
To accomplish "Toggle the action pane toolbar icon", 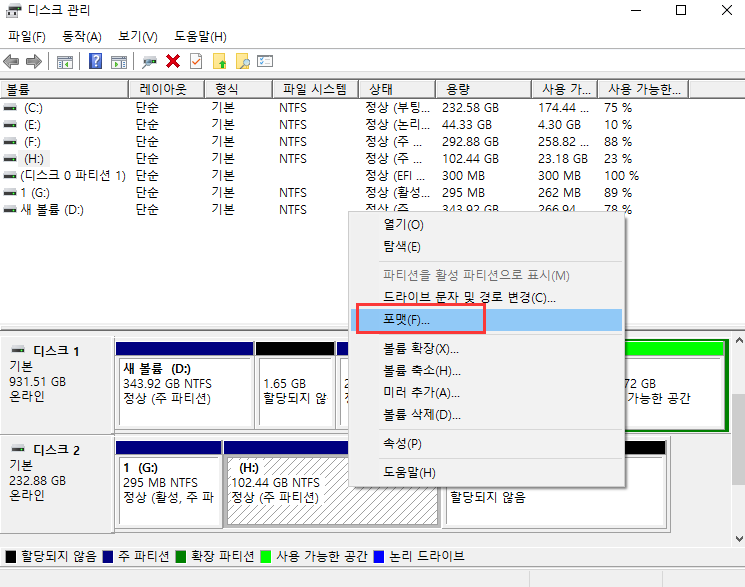I will (x=119, y=62).
